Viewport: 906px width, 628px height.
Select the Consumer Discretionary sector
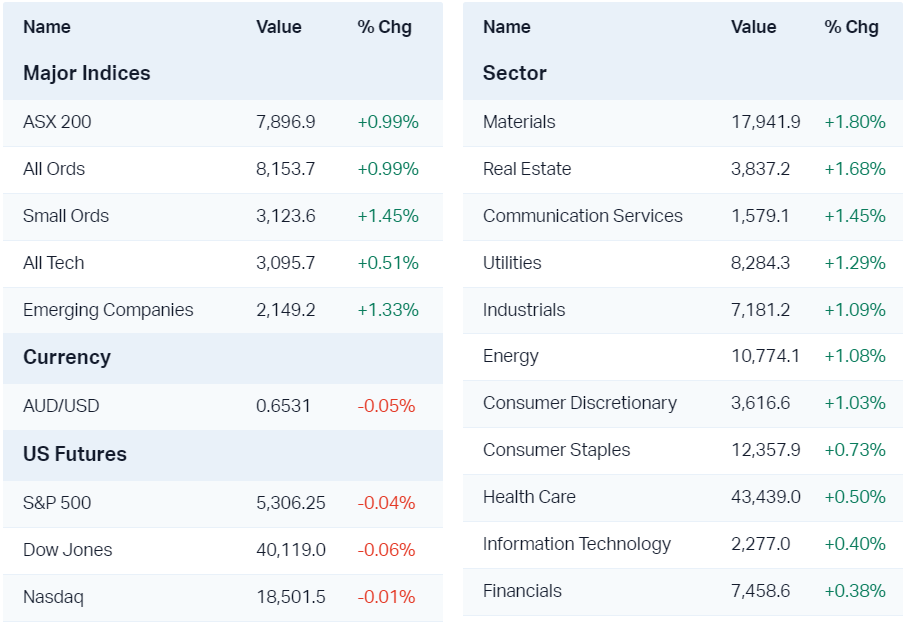point(580,403)
